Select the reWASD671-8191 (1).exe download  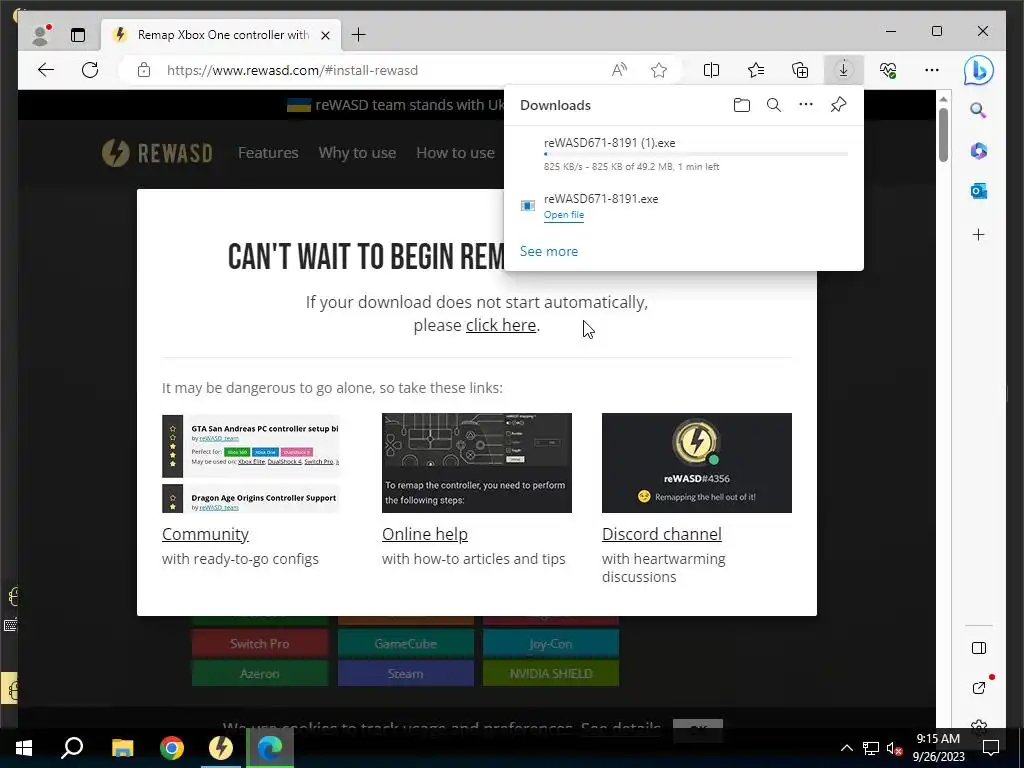[x=684, y=154]
